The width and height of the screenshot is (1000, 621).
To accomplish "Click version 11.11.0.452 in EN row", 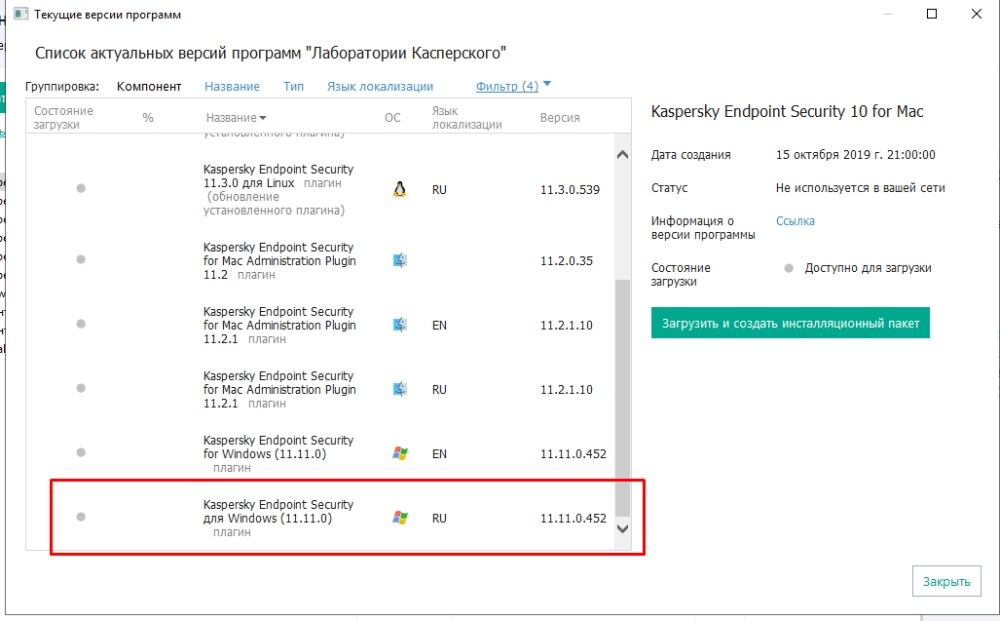I will tap(573, 454).
